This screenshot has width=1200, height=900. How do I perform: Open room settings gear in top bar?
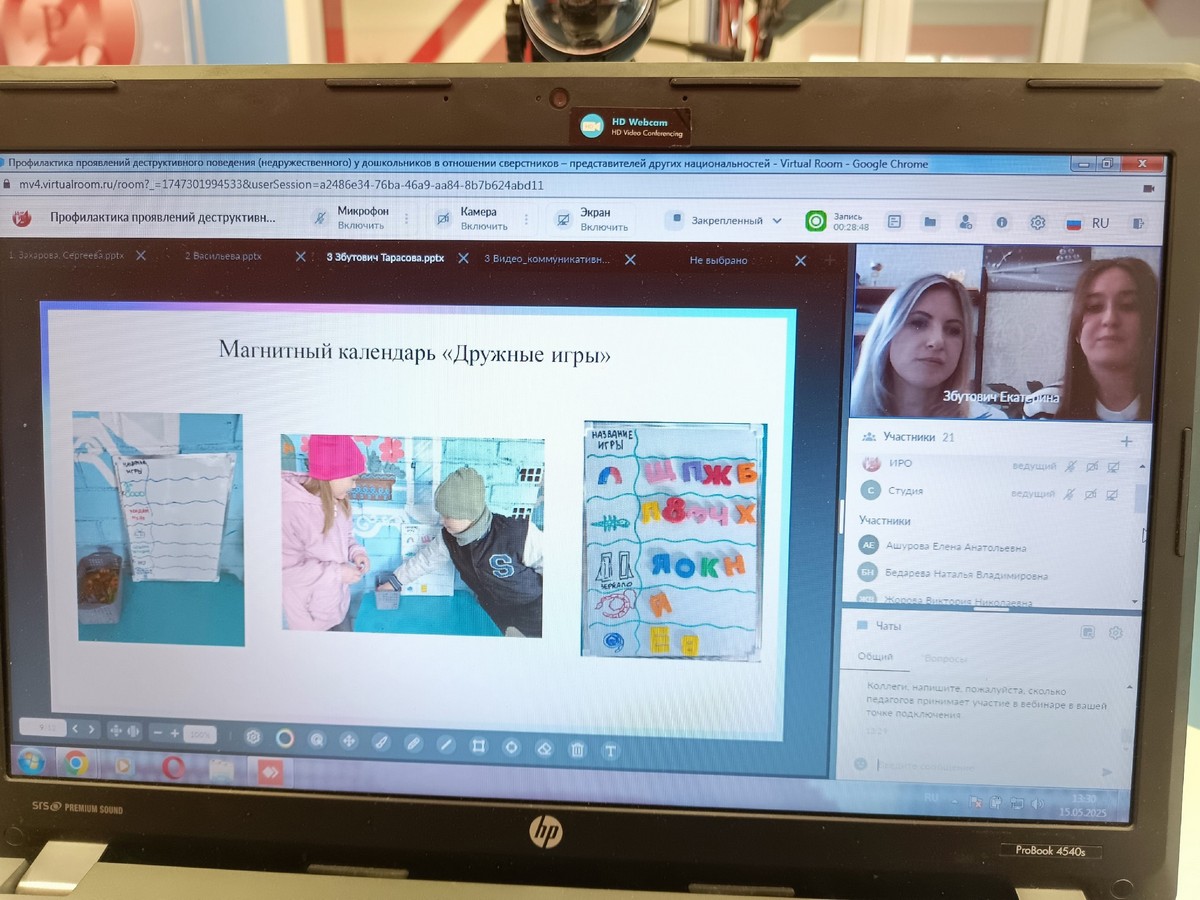point(1038,223)
